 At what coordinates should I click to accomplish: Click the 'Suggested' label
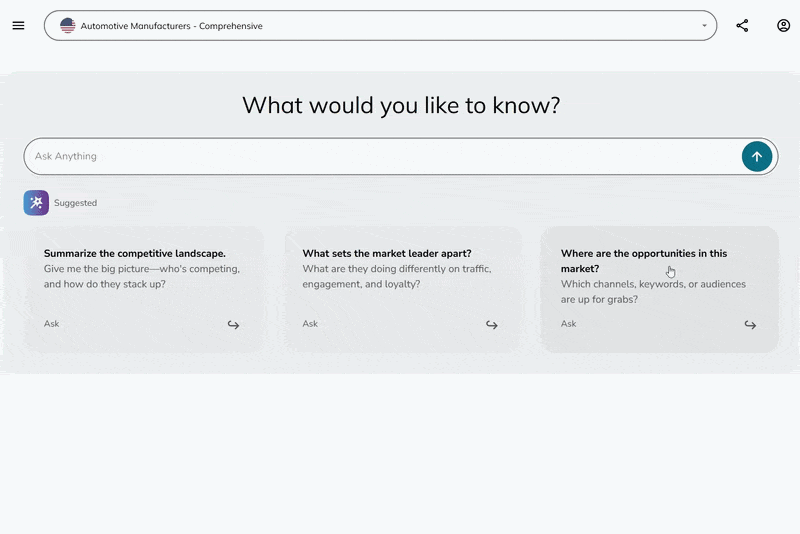pyautogui.click(x=76, y=203)
